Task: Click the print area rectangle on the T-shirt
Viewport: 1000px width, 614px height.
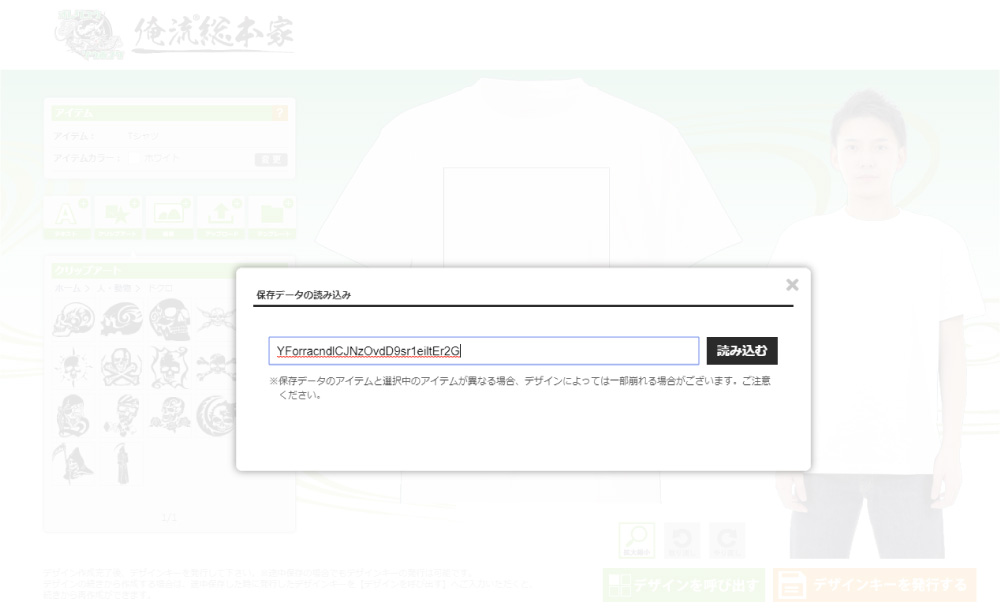Action: tap(527, 217)
